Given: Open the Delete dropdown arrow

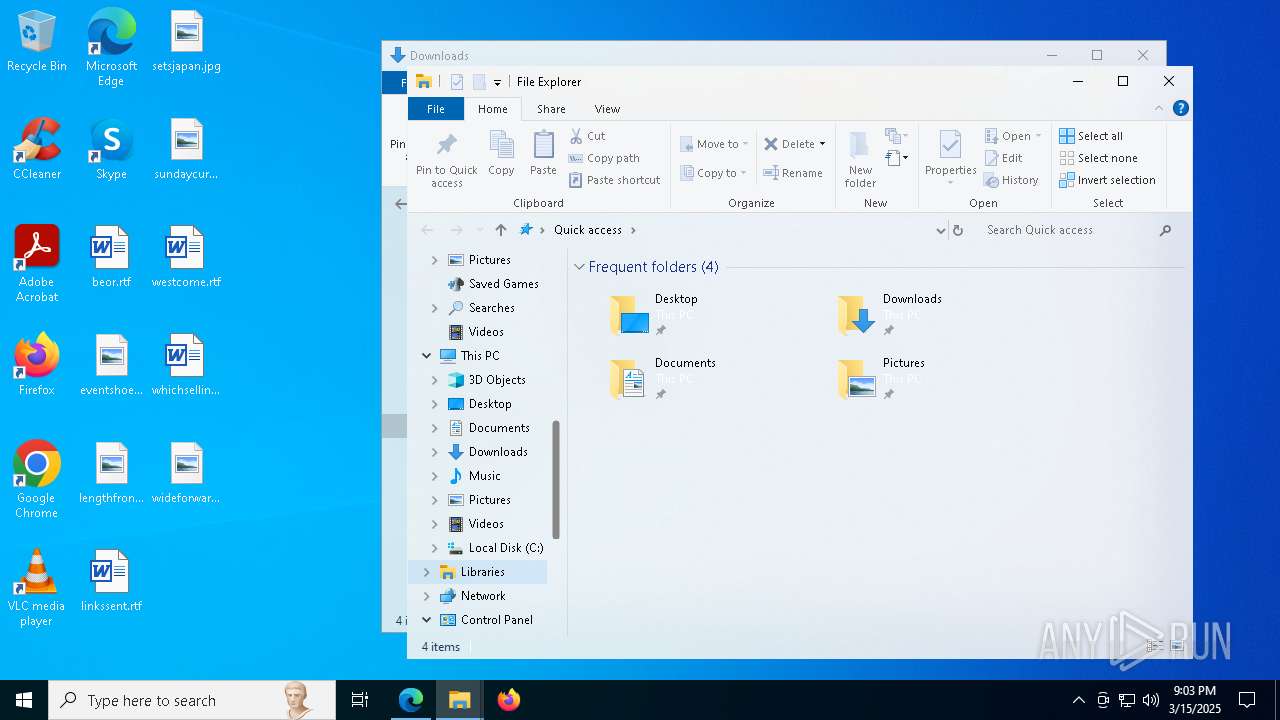Looking at the screenshot, I should [x=822, y=144].
